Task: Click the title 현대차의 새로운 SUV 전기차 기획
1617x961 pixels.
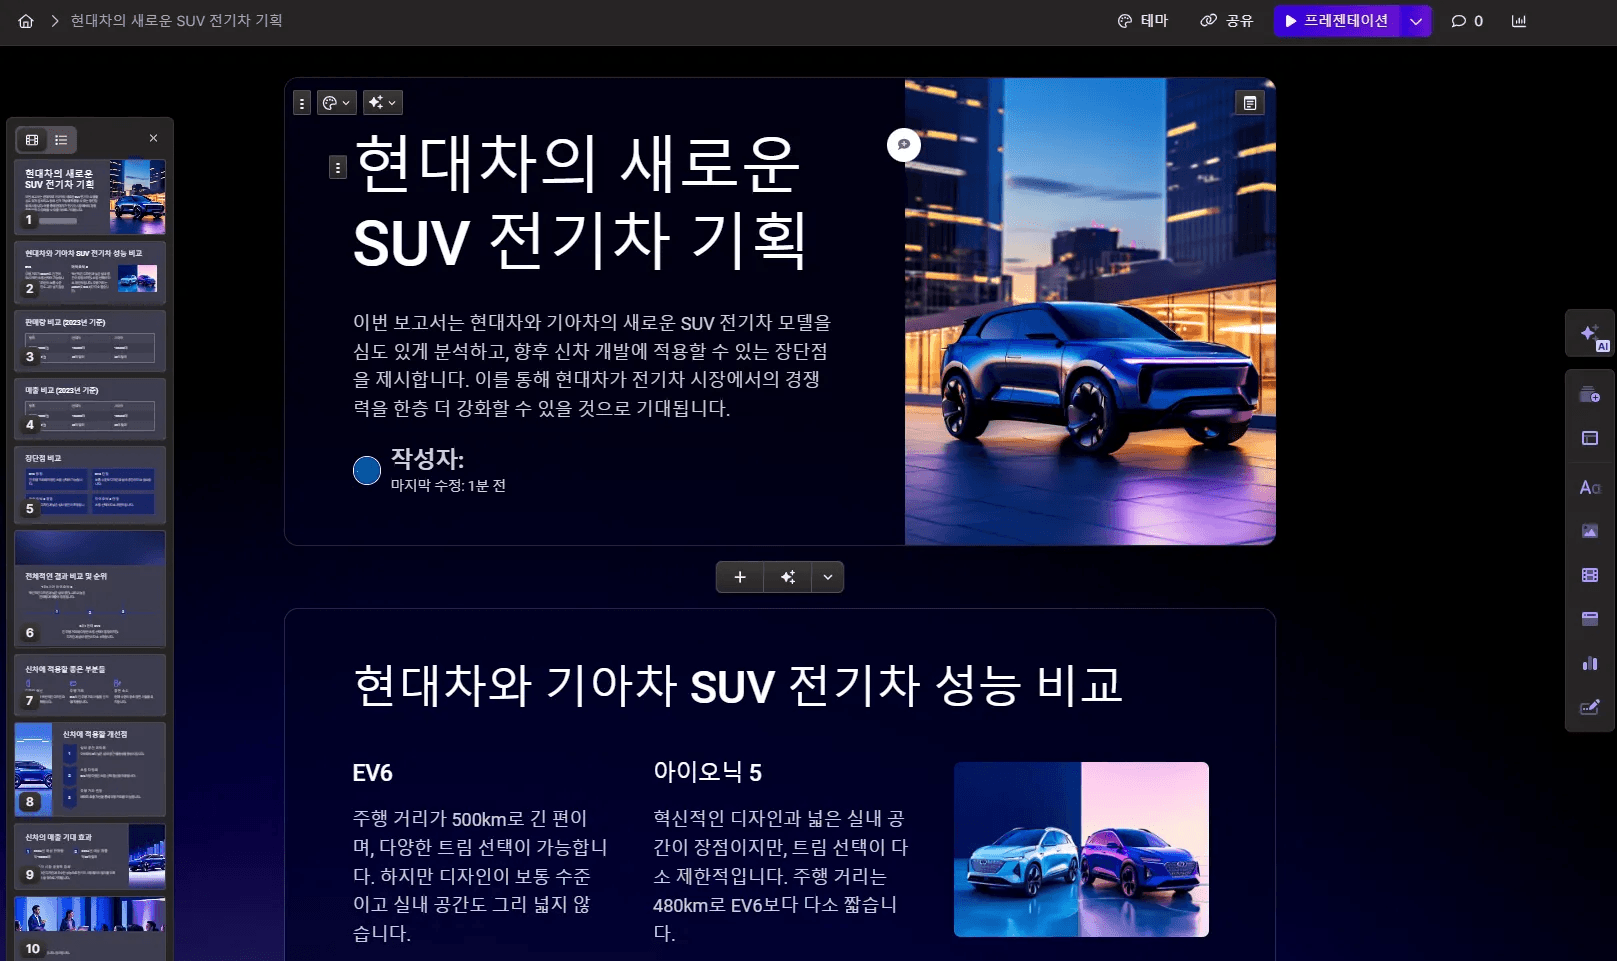Action: pyautogui.click(x=580, y=203)
